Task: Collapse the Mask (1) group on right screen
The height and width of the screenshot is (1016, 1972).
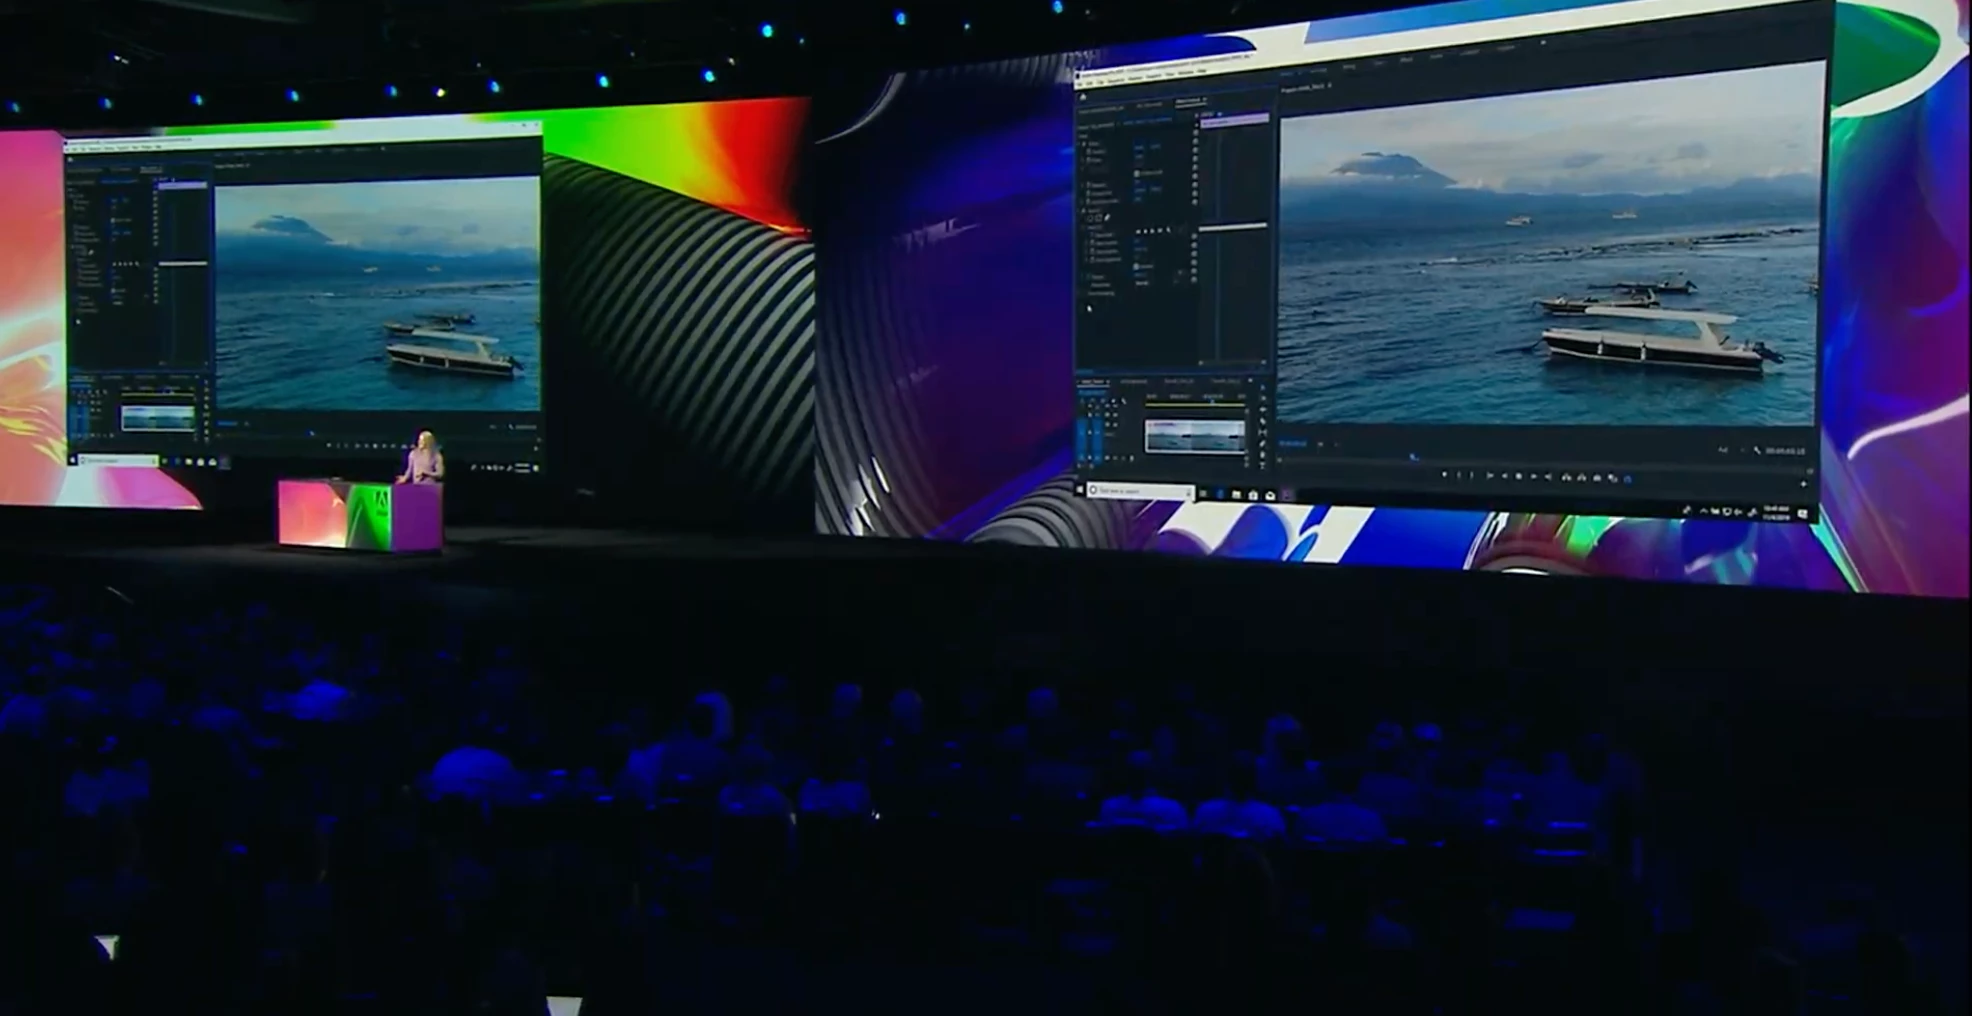Action: (x=1083, y=227)
